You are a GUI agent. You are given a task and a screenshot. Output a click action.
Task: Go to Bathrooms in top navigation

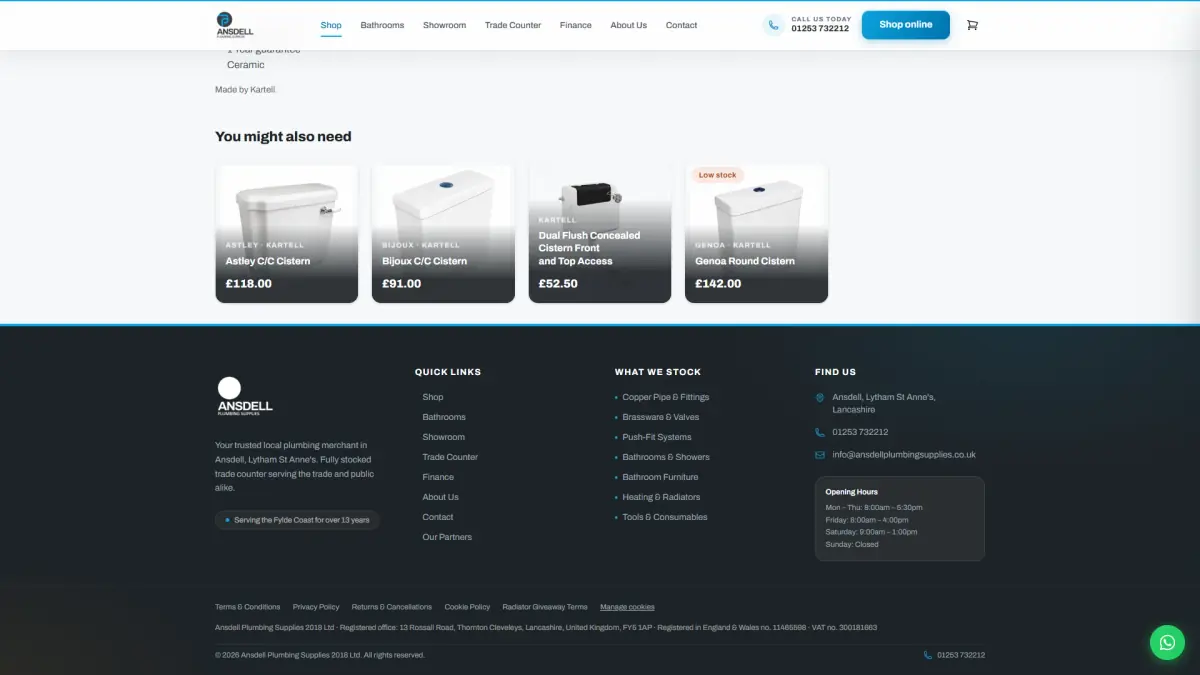382,25
